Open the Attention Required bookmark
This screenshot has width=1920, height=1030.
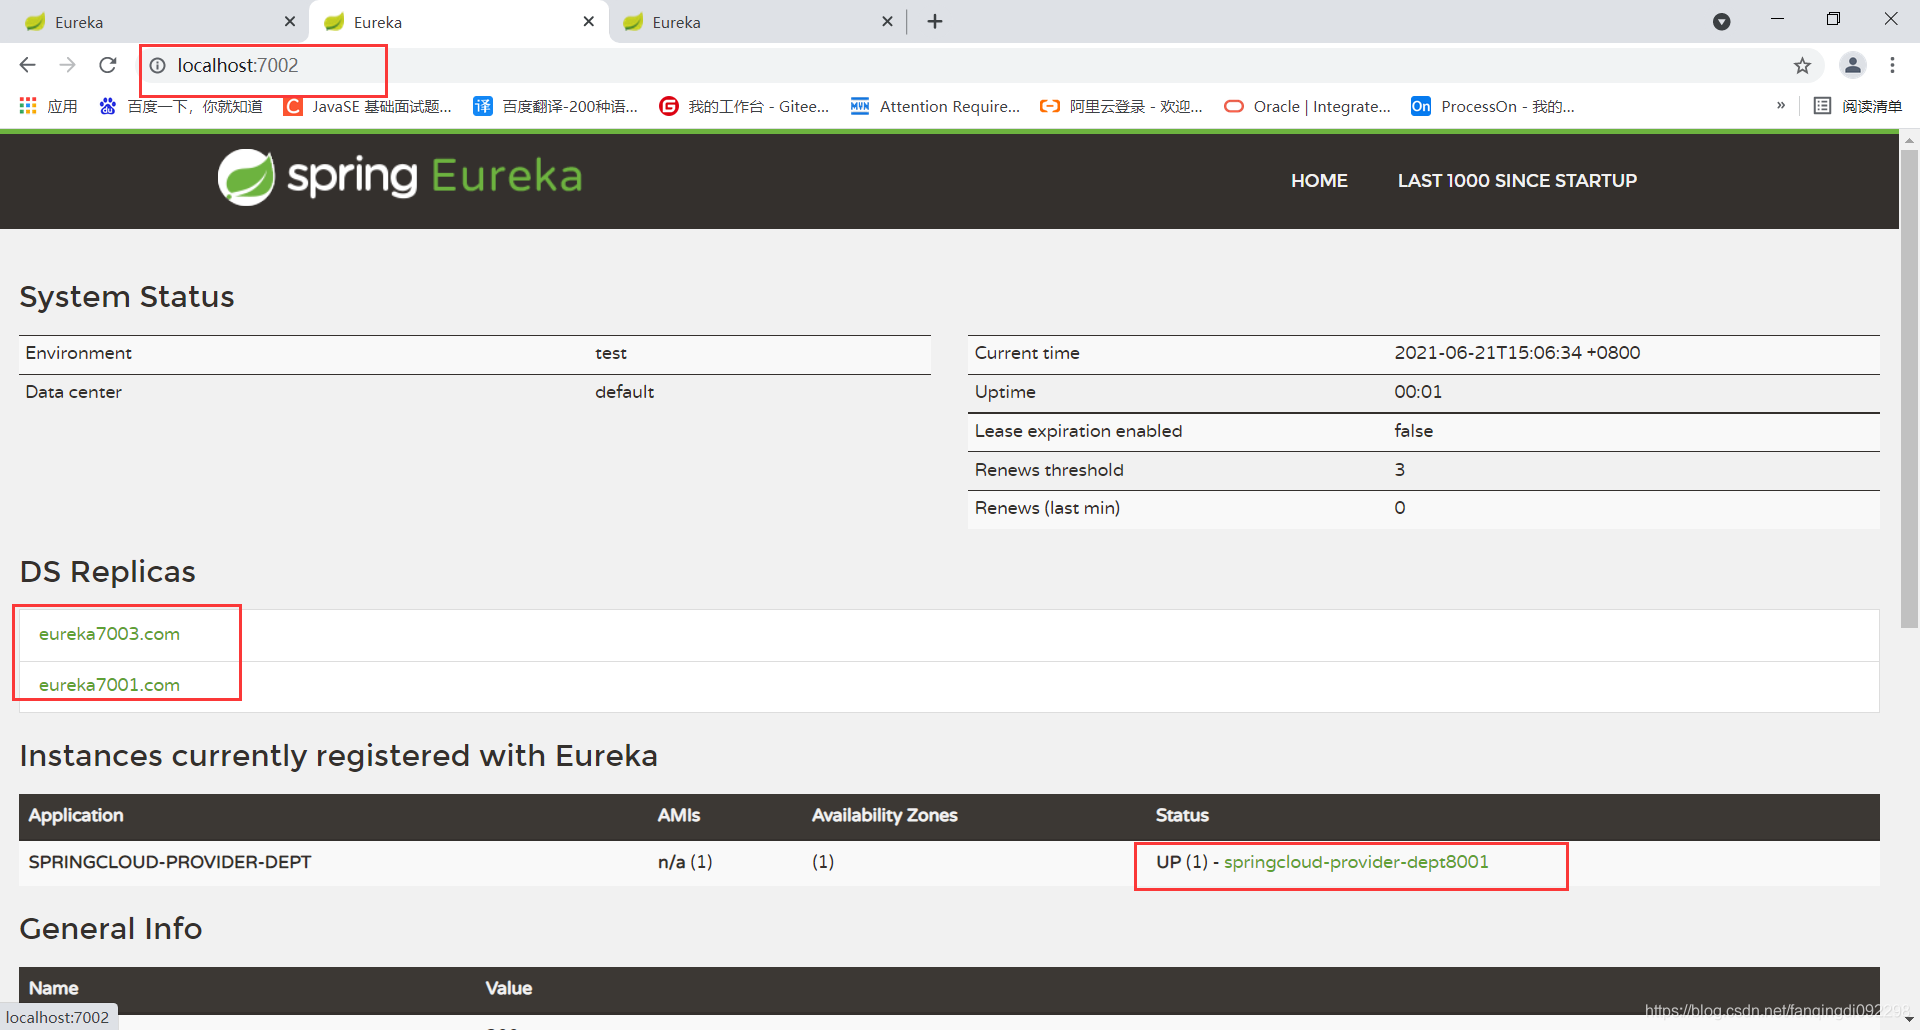point(935,106)
